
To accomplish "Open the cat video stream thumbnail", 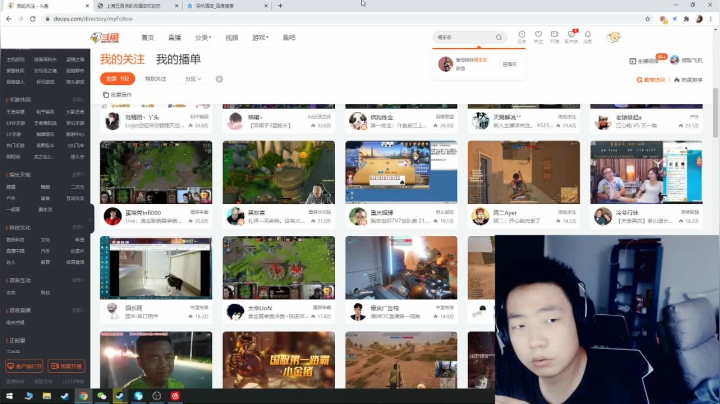I will (x=156, y=268).
